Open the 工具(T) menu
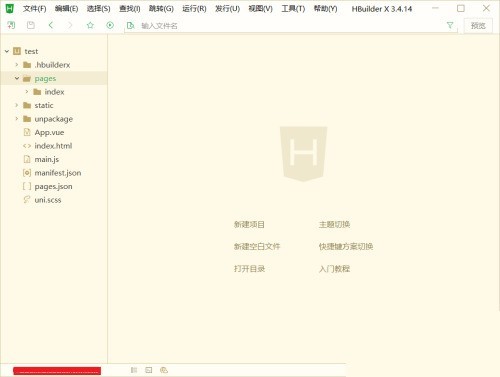500x377 pixels. click(x=293, y=9)
